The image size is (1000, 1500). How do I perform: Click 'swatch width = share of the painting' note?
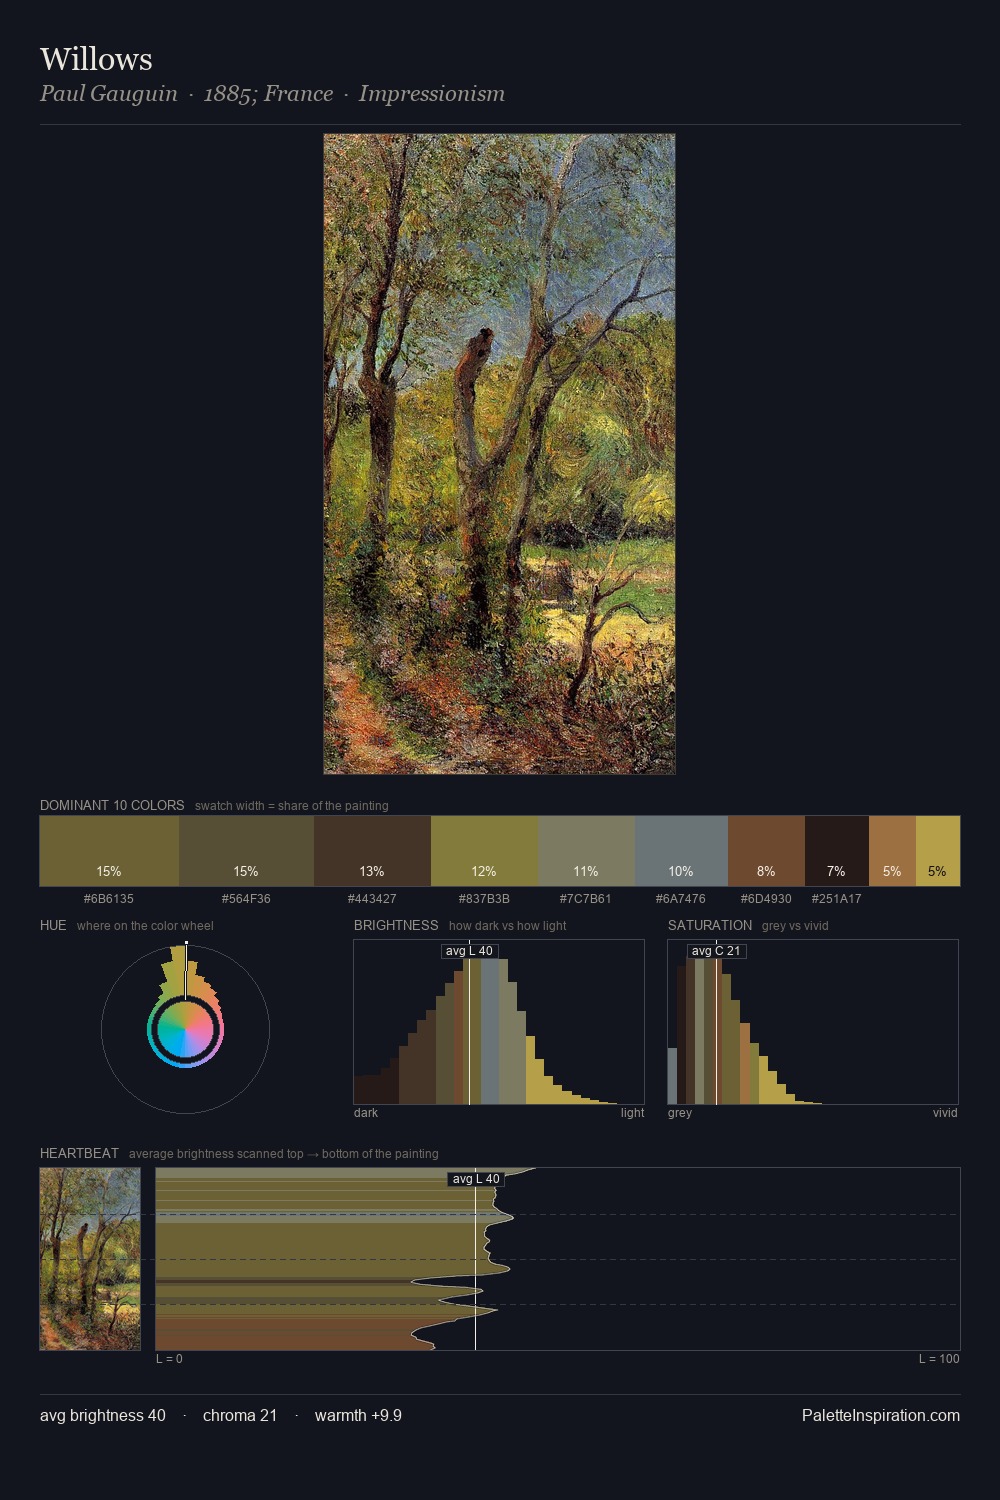coord(292,806)
